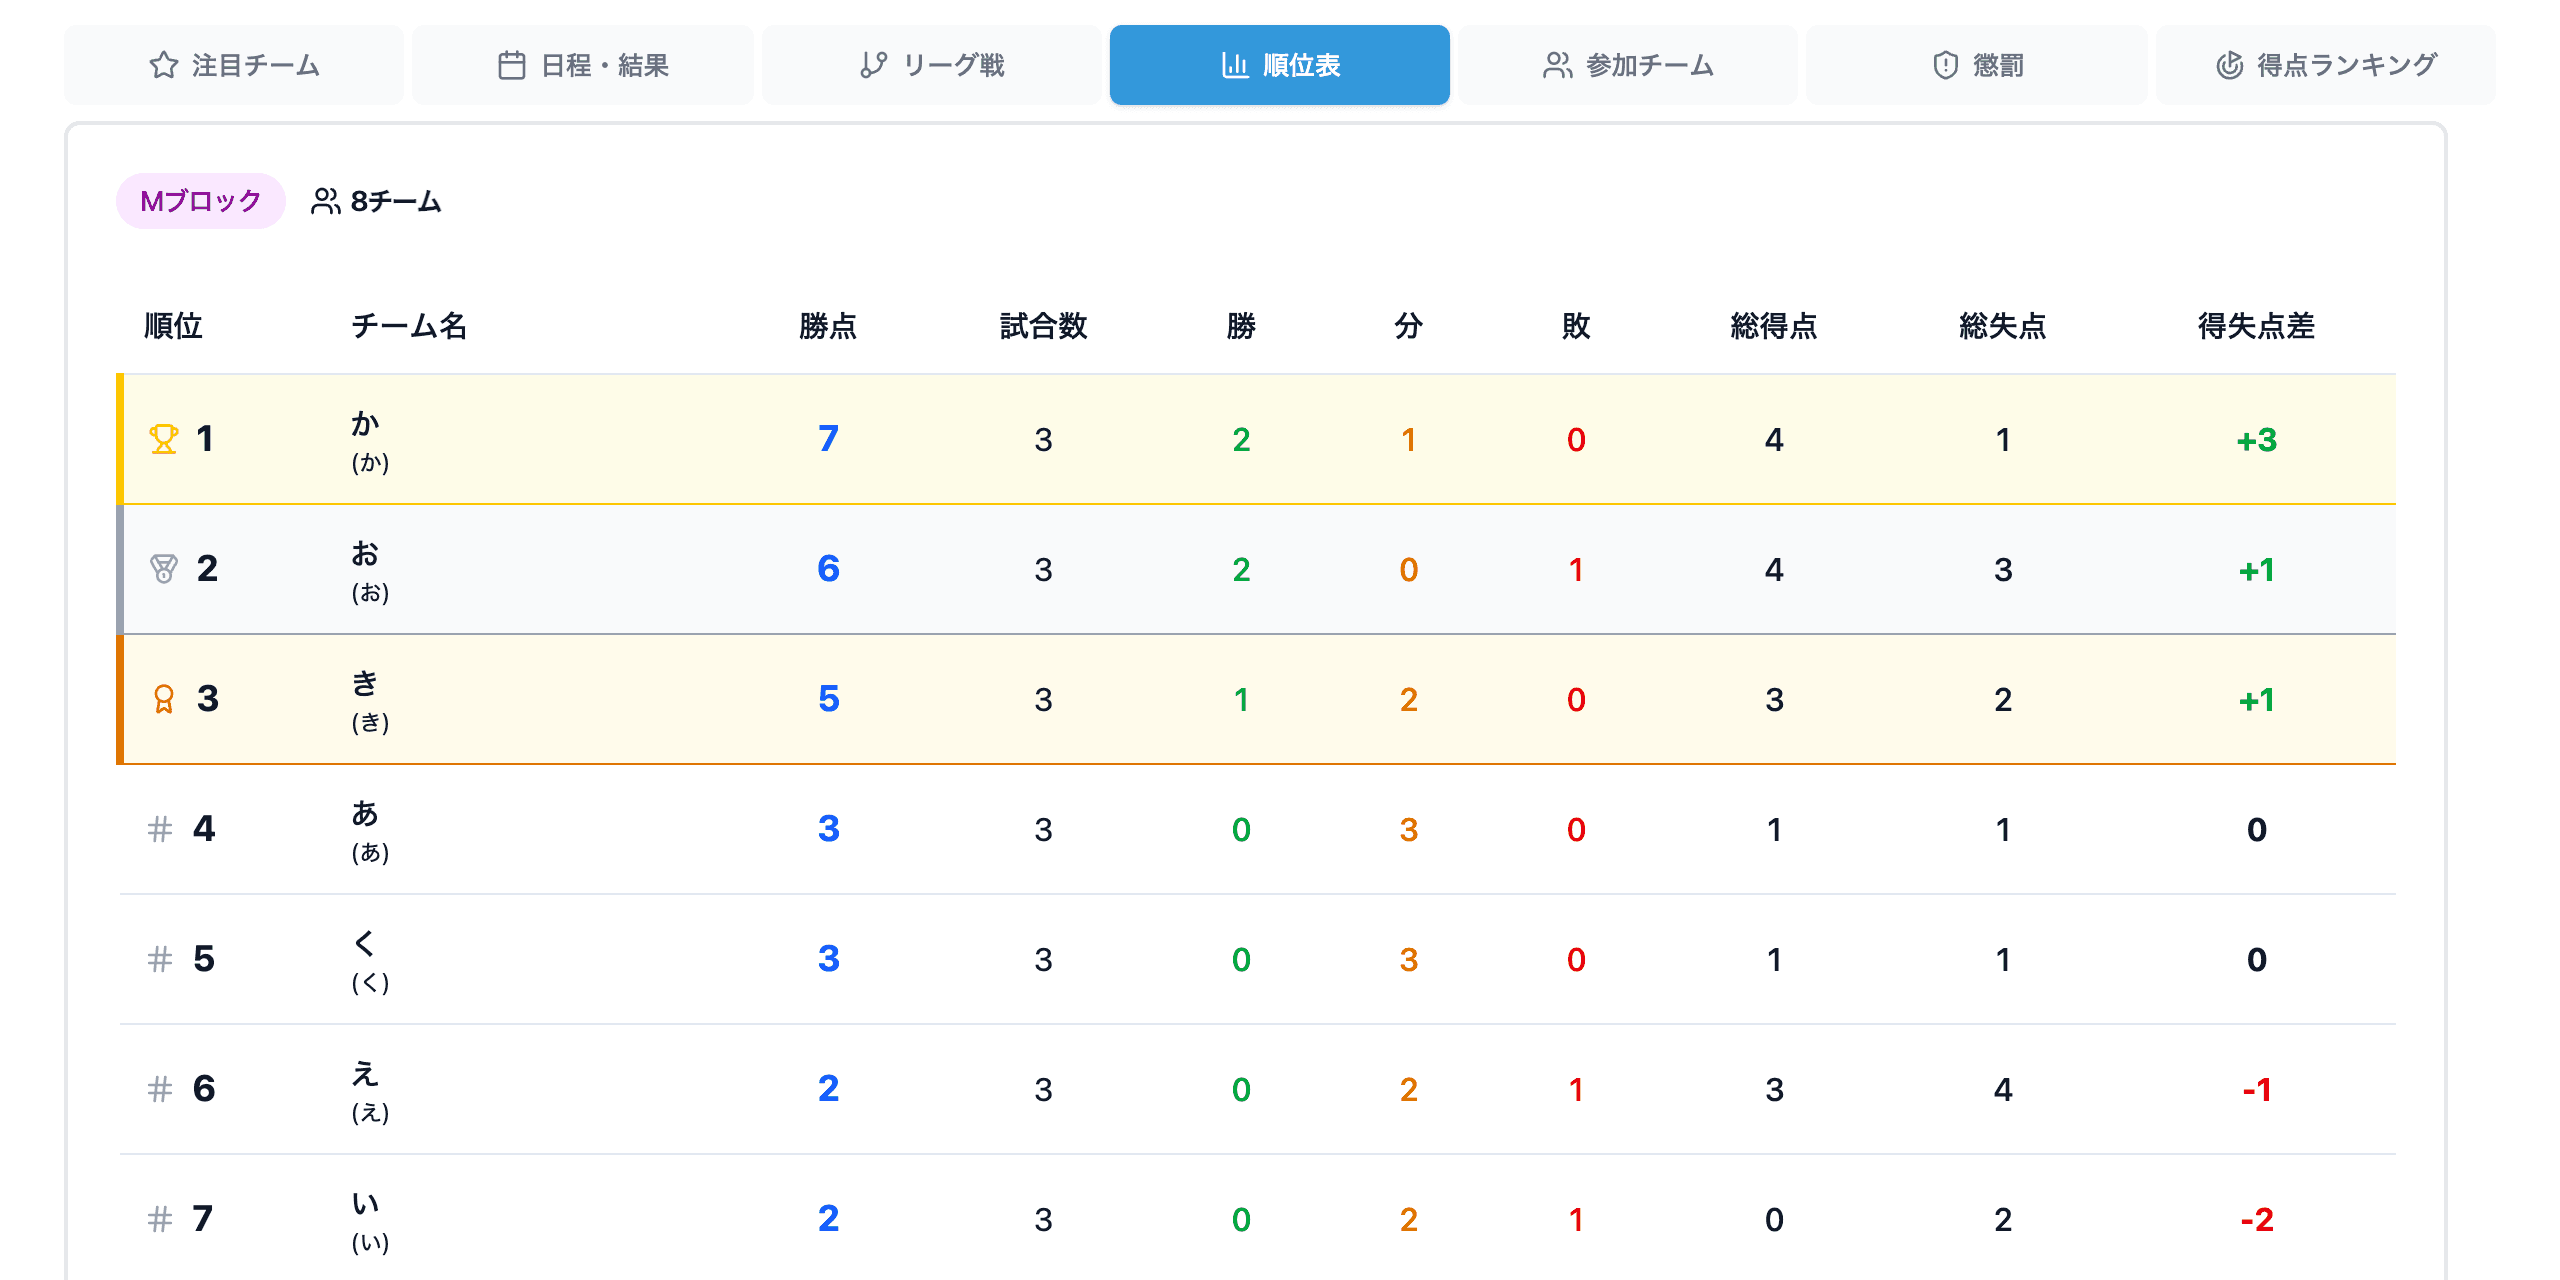Viewport: 2560px width, 1280px height.
Task: Select team お in second place
Action: 1257,569
